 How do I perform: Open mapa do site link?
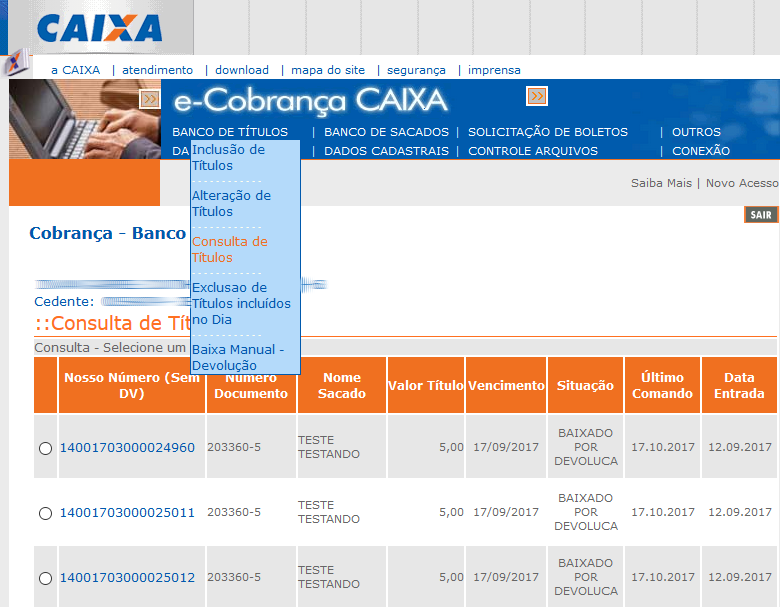(x=328, y=70)
